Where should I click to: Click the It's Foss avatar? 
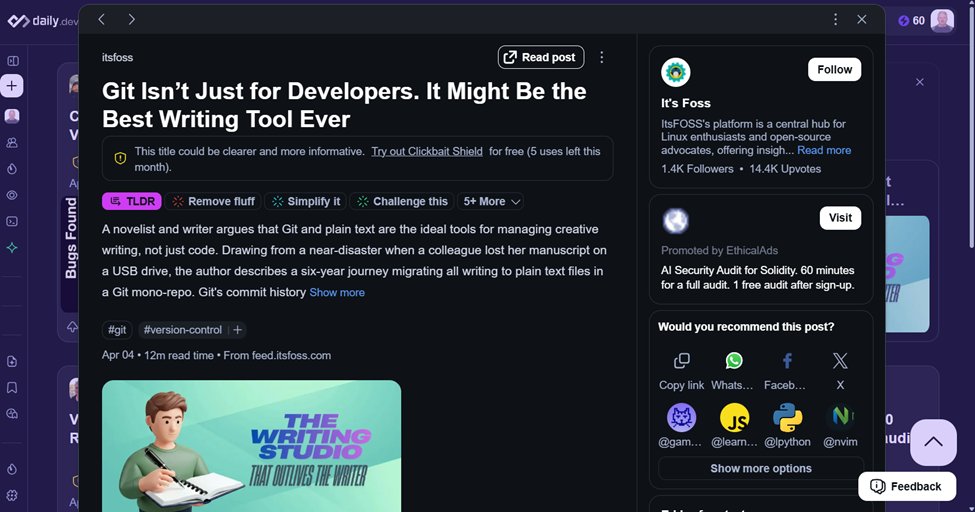(x=675, y=72)
